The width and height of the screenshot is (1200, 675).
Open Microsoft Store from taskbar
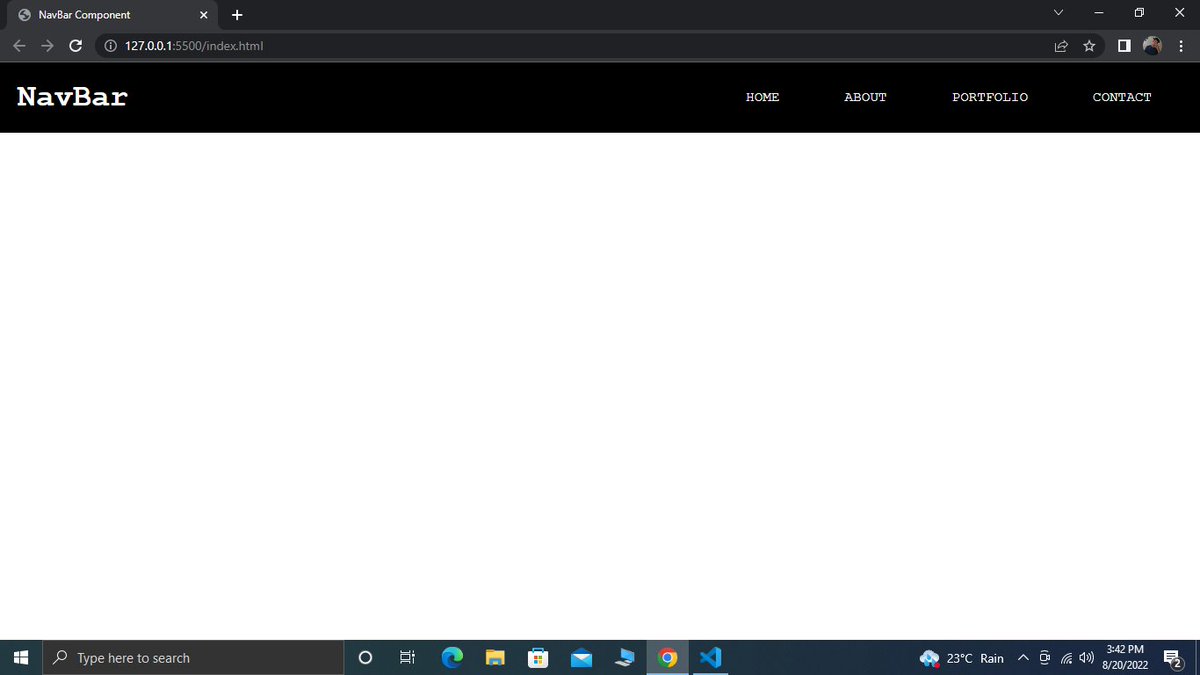538,658
